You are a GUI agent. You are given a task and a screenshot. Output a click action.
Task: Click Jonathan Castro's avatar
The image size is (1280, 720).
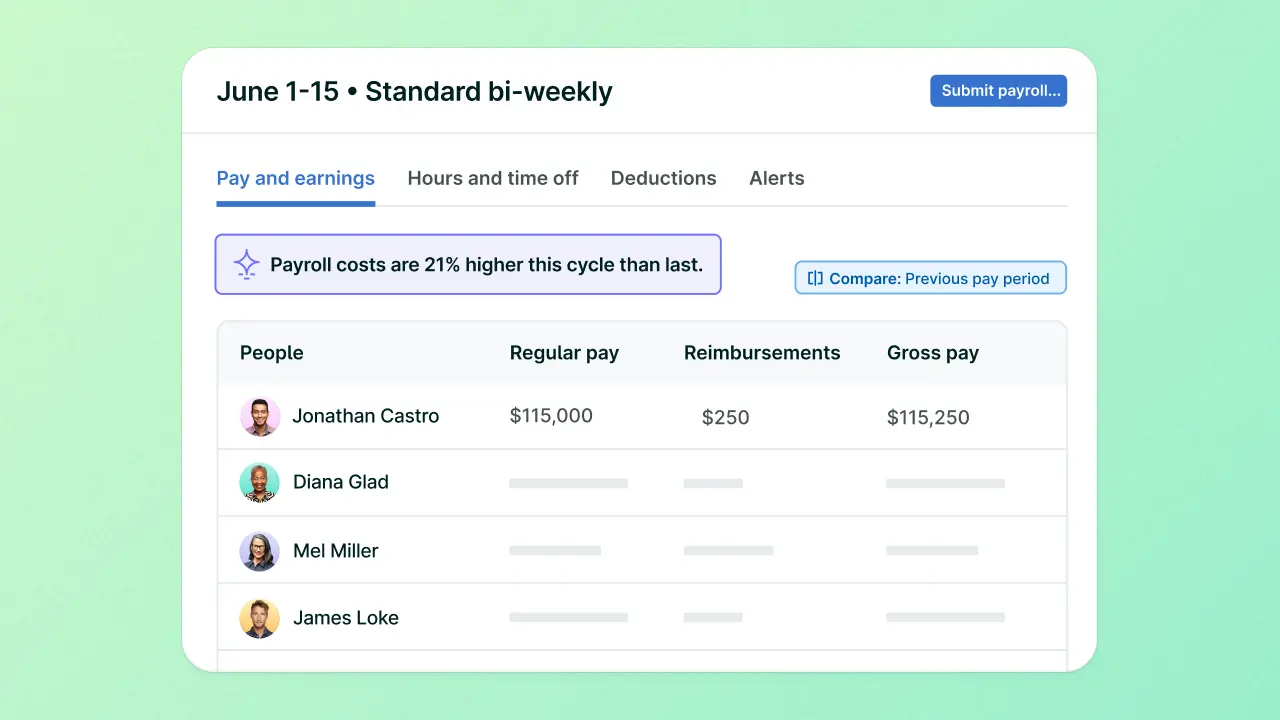coord(260,416)
